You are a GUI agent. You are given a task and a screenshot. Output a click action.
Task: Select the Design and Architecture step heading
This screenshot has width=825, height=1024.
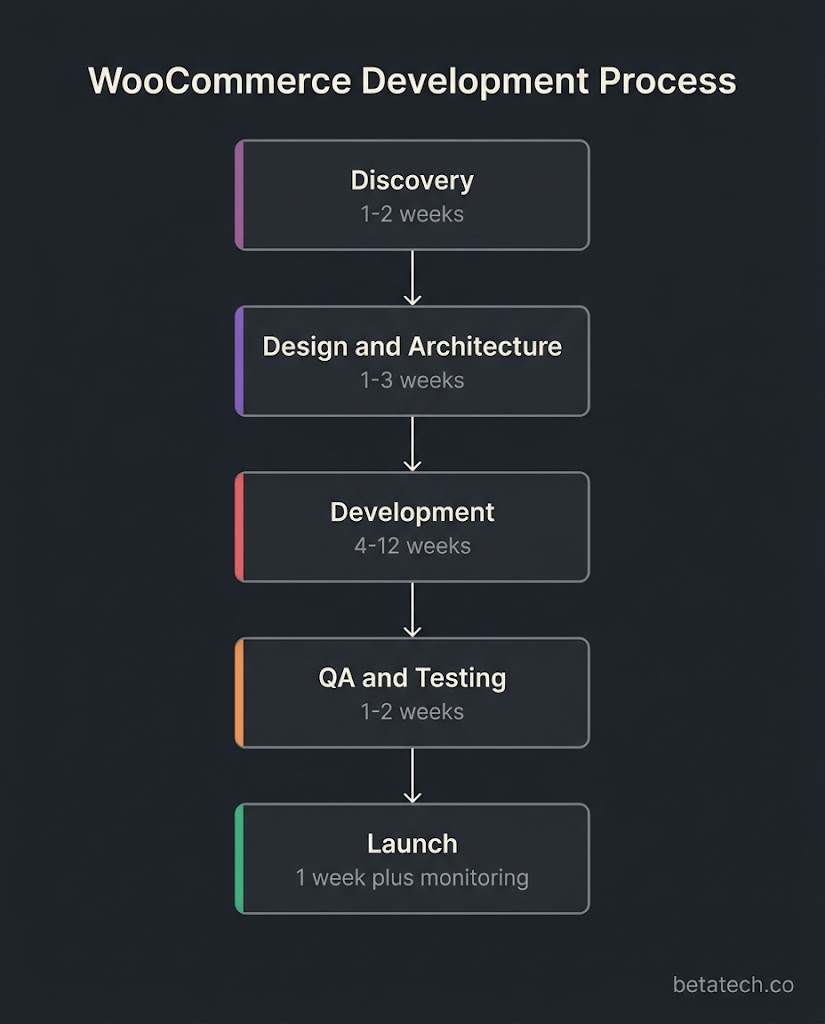pyautogui.click(x=412, y=347)
